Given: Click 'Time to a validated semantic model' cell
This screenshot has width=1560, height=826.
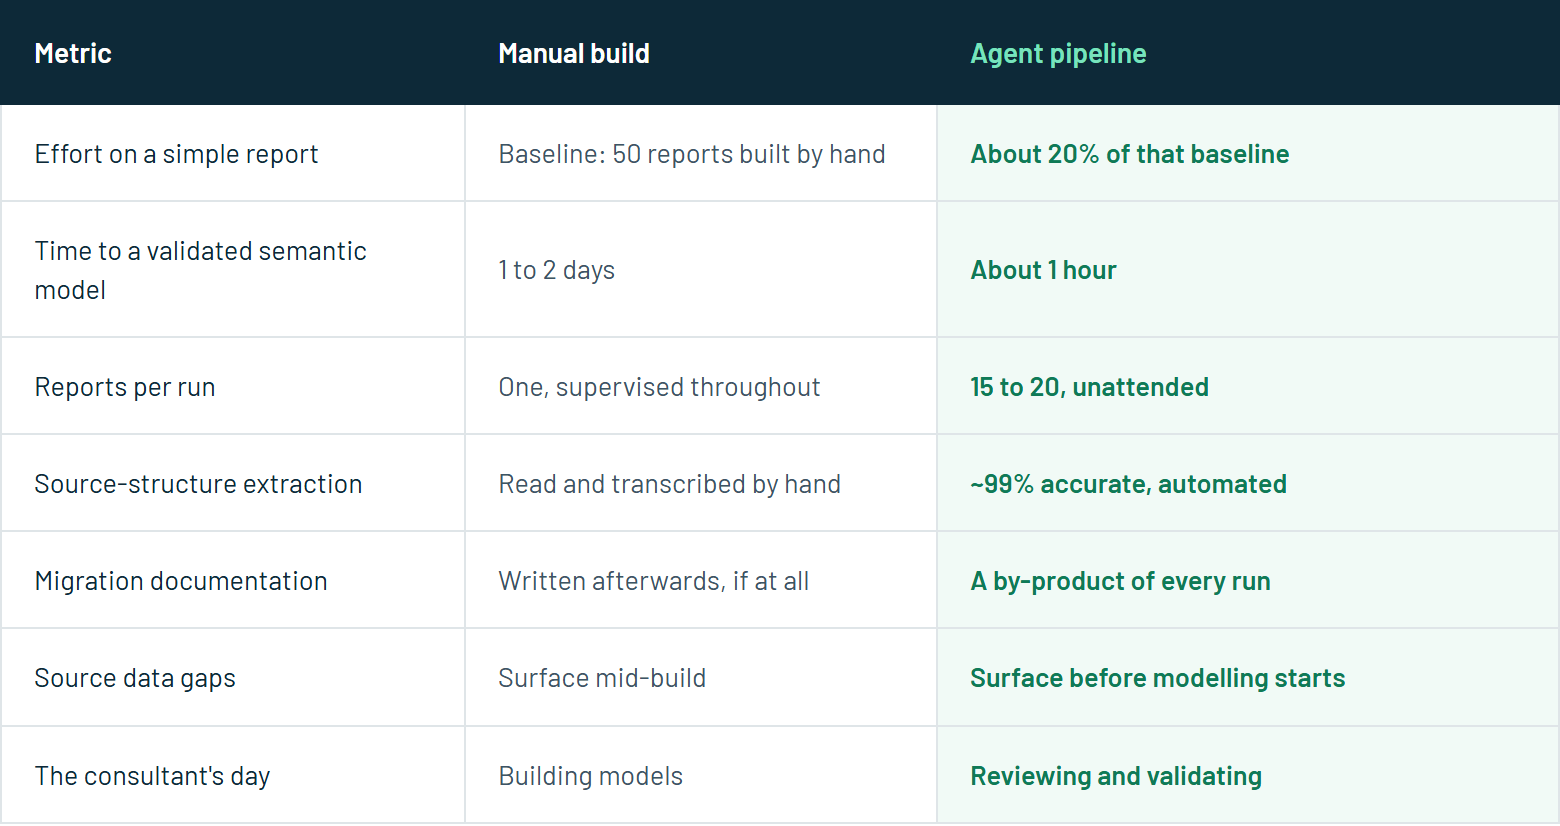Looking at the screenshot, I should 233,270.
